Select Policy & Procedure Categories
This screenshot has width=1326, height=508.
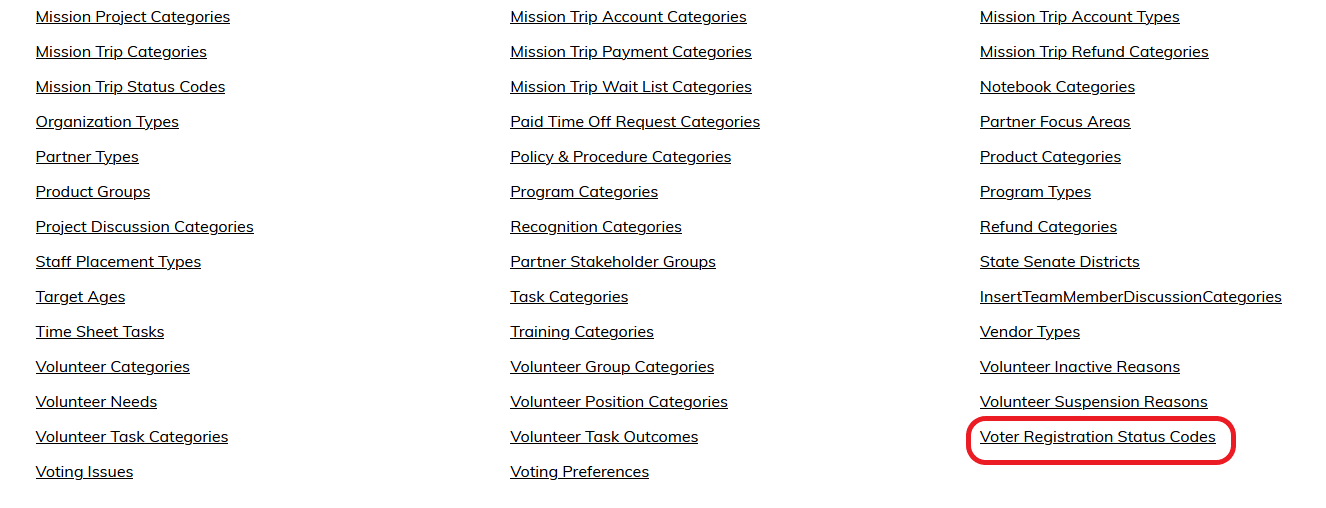pyautogui.click(x=620, y=157)
